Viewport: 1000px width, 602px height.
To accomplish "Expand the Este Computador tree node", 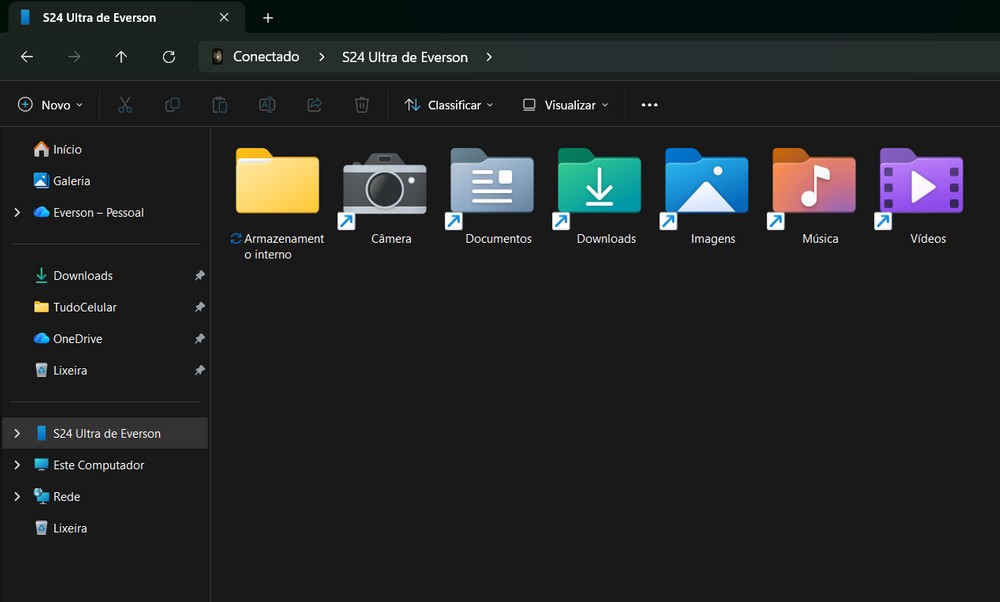I will pos(17,465).
